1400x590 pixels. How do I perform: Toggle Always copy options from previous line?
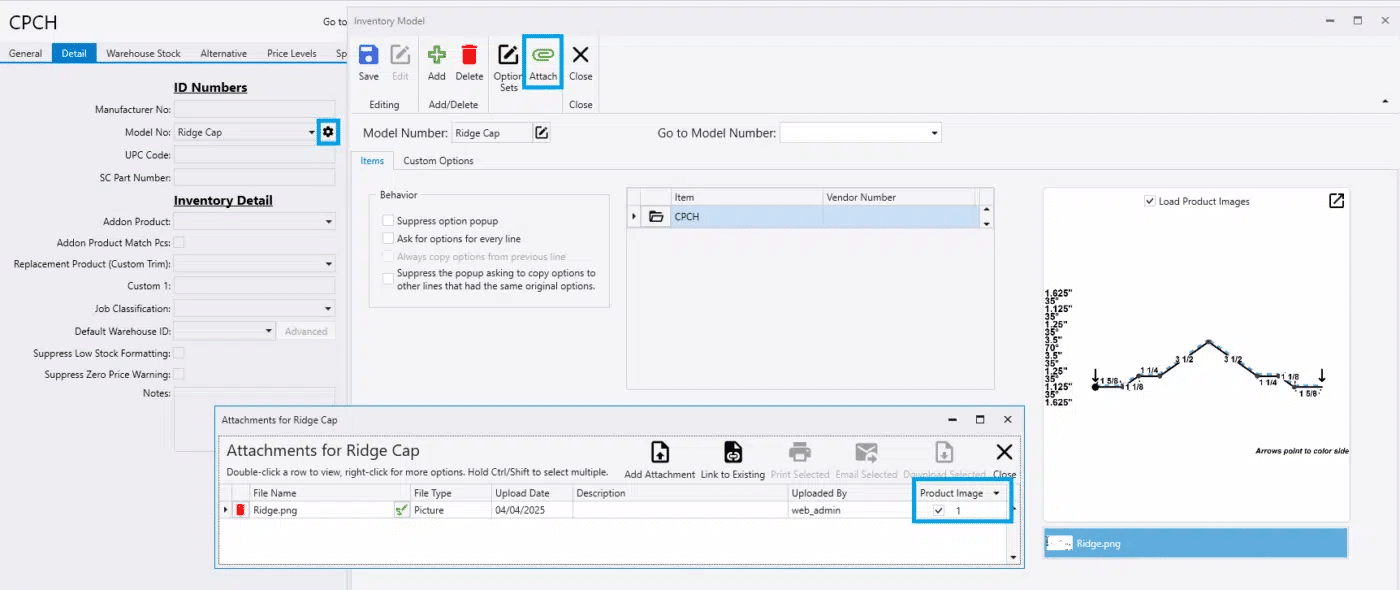pos(388,257)
